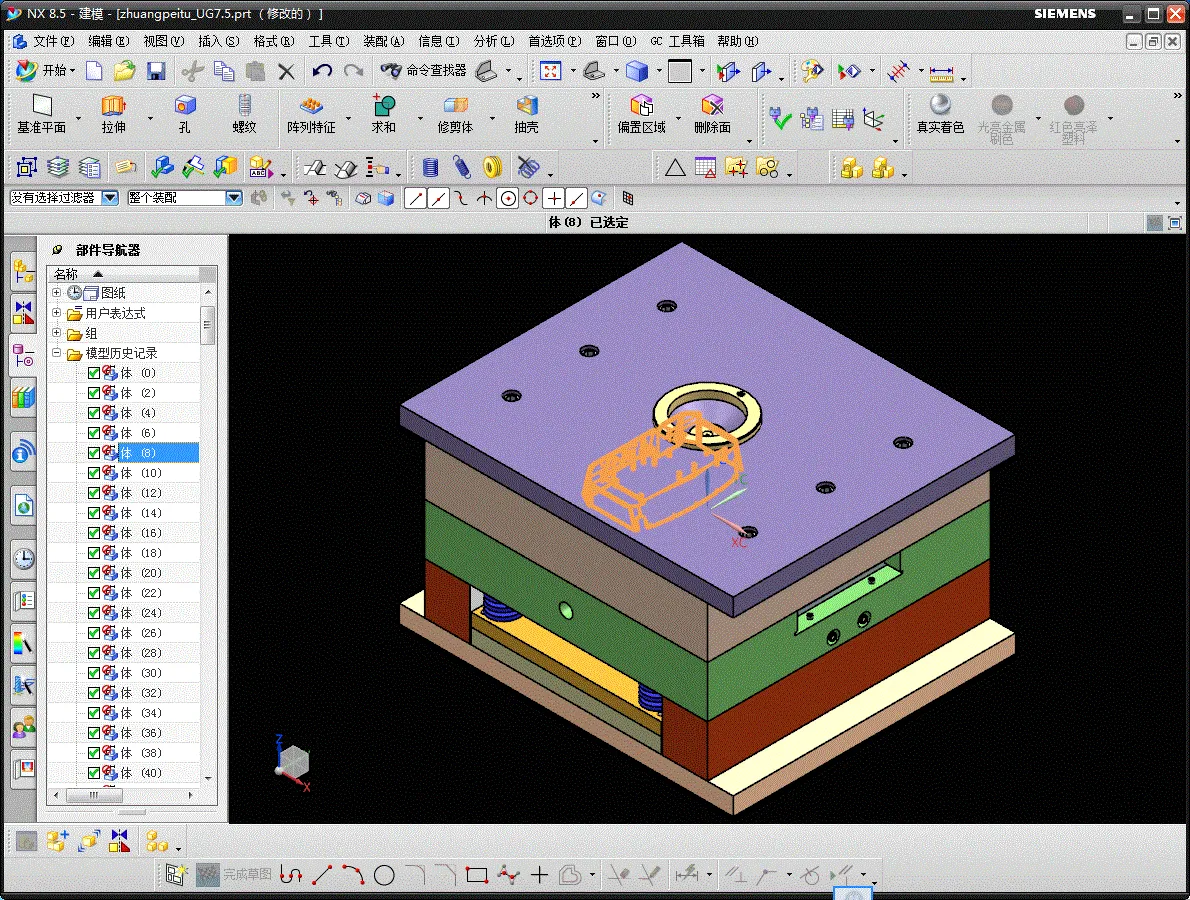Toggle the checkbox for 体 (20)

coord(94,573)
